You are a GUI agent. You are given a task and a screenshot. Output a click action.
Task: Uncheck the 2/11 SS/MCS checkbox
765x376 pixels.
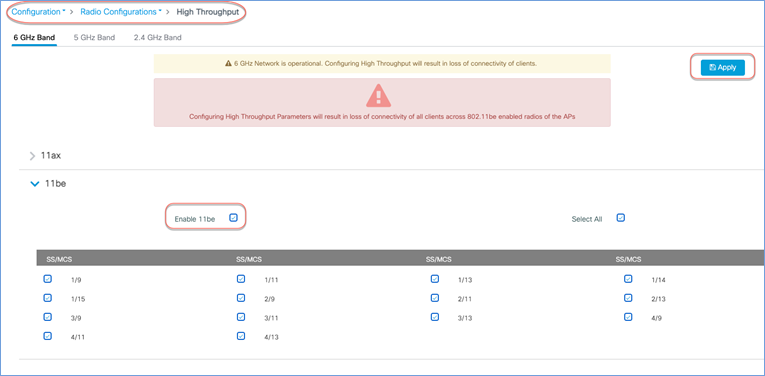[x=435, y=298]
